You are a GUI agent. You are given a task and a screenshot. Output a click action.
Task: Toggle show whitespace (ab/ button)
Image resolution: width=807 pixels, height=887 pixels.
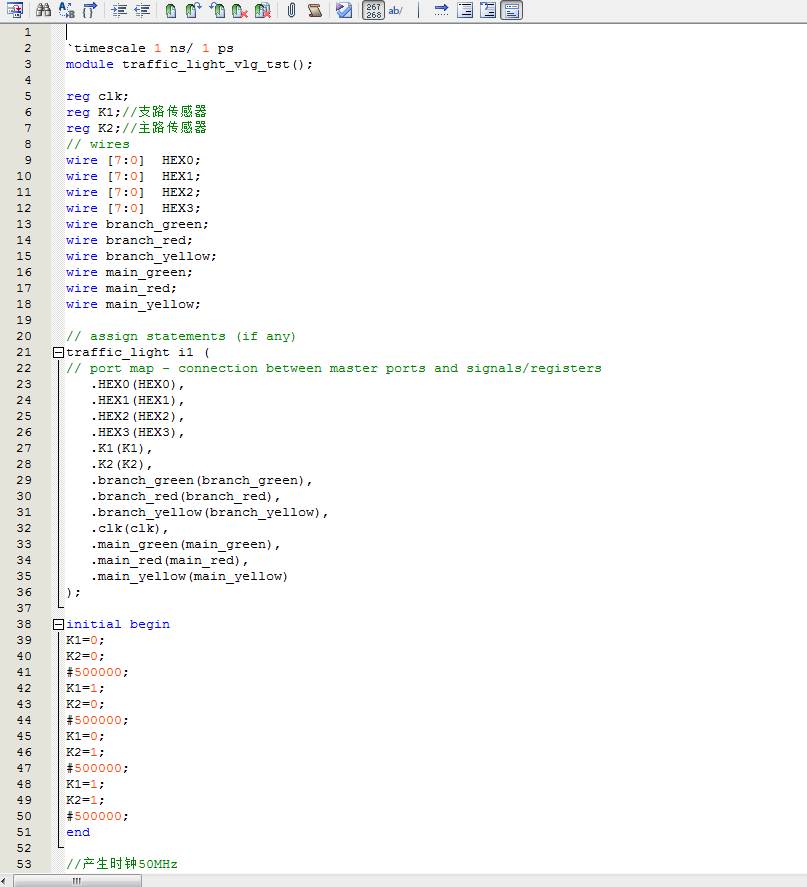396,10
